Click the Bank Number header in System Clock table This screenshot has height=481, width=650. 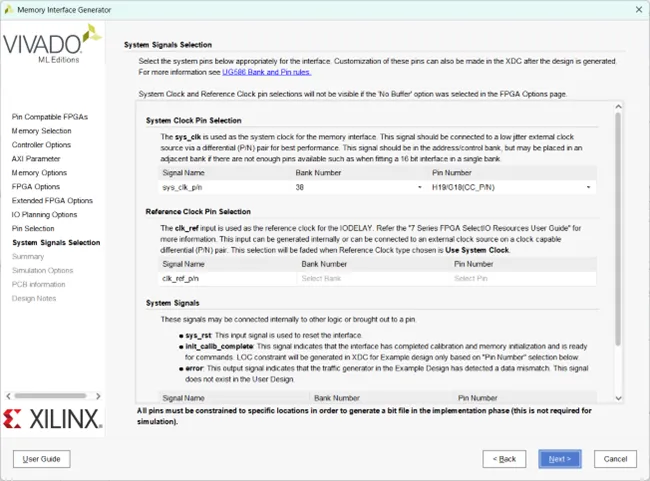(318, 172)
